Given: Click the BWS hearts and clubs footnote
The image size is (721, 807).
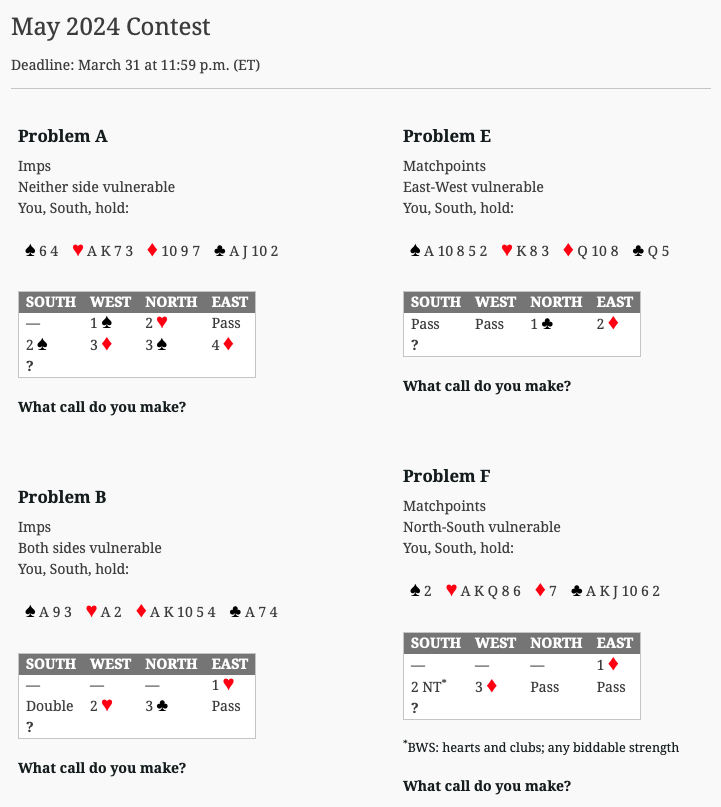Looking at the screenshot, I should click(x=541, y=747).
